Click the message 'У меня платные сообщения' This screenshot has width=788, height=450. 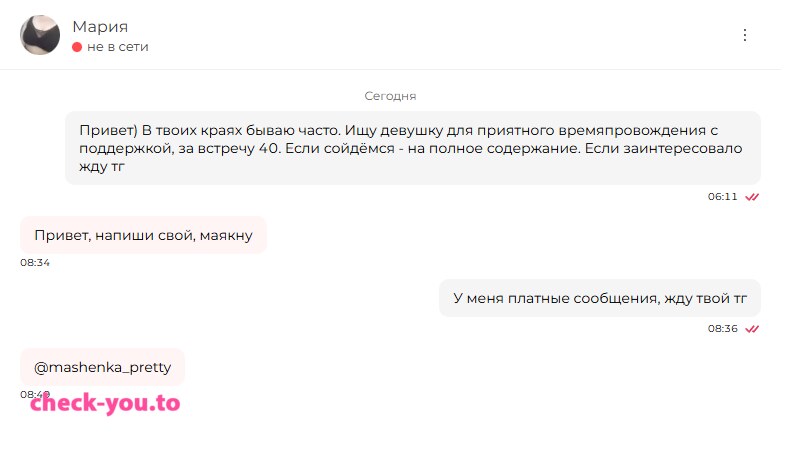click(600, 298)
